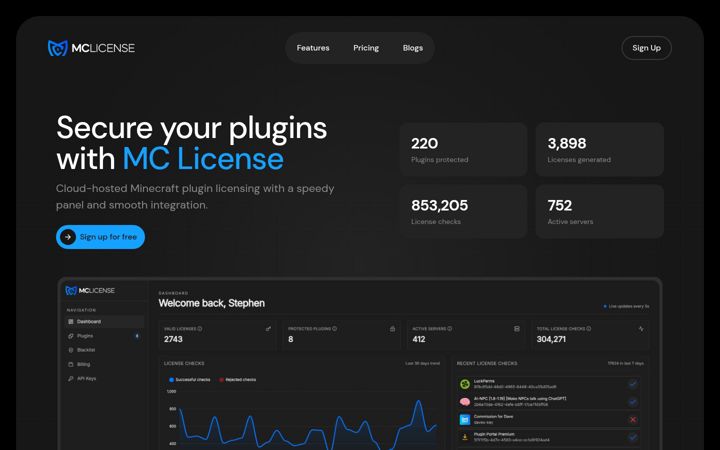Viewport: 720px width, 450px height.
Task: Click the key icon on the Valid Licenses card
Action: tap(268, 329)
